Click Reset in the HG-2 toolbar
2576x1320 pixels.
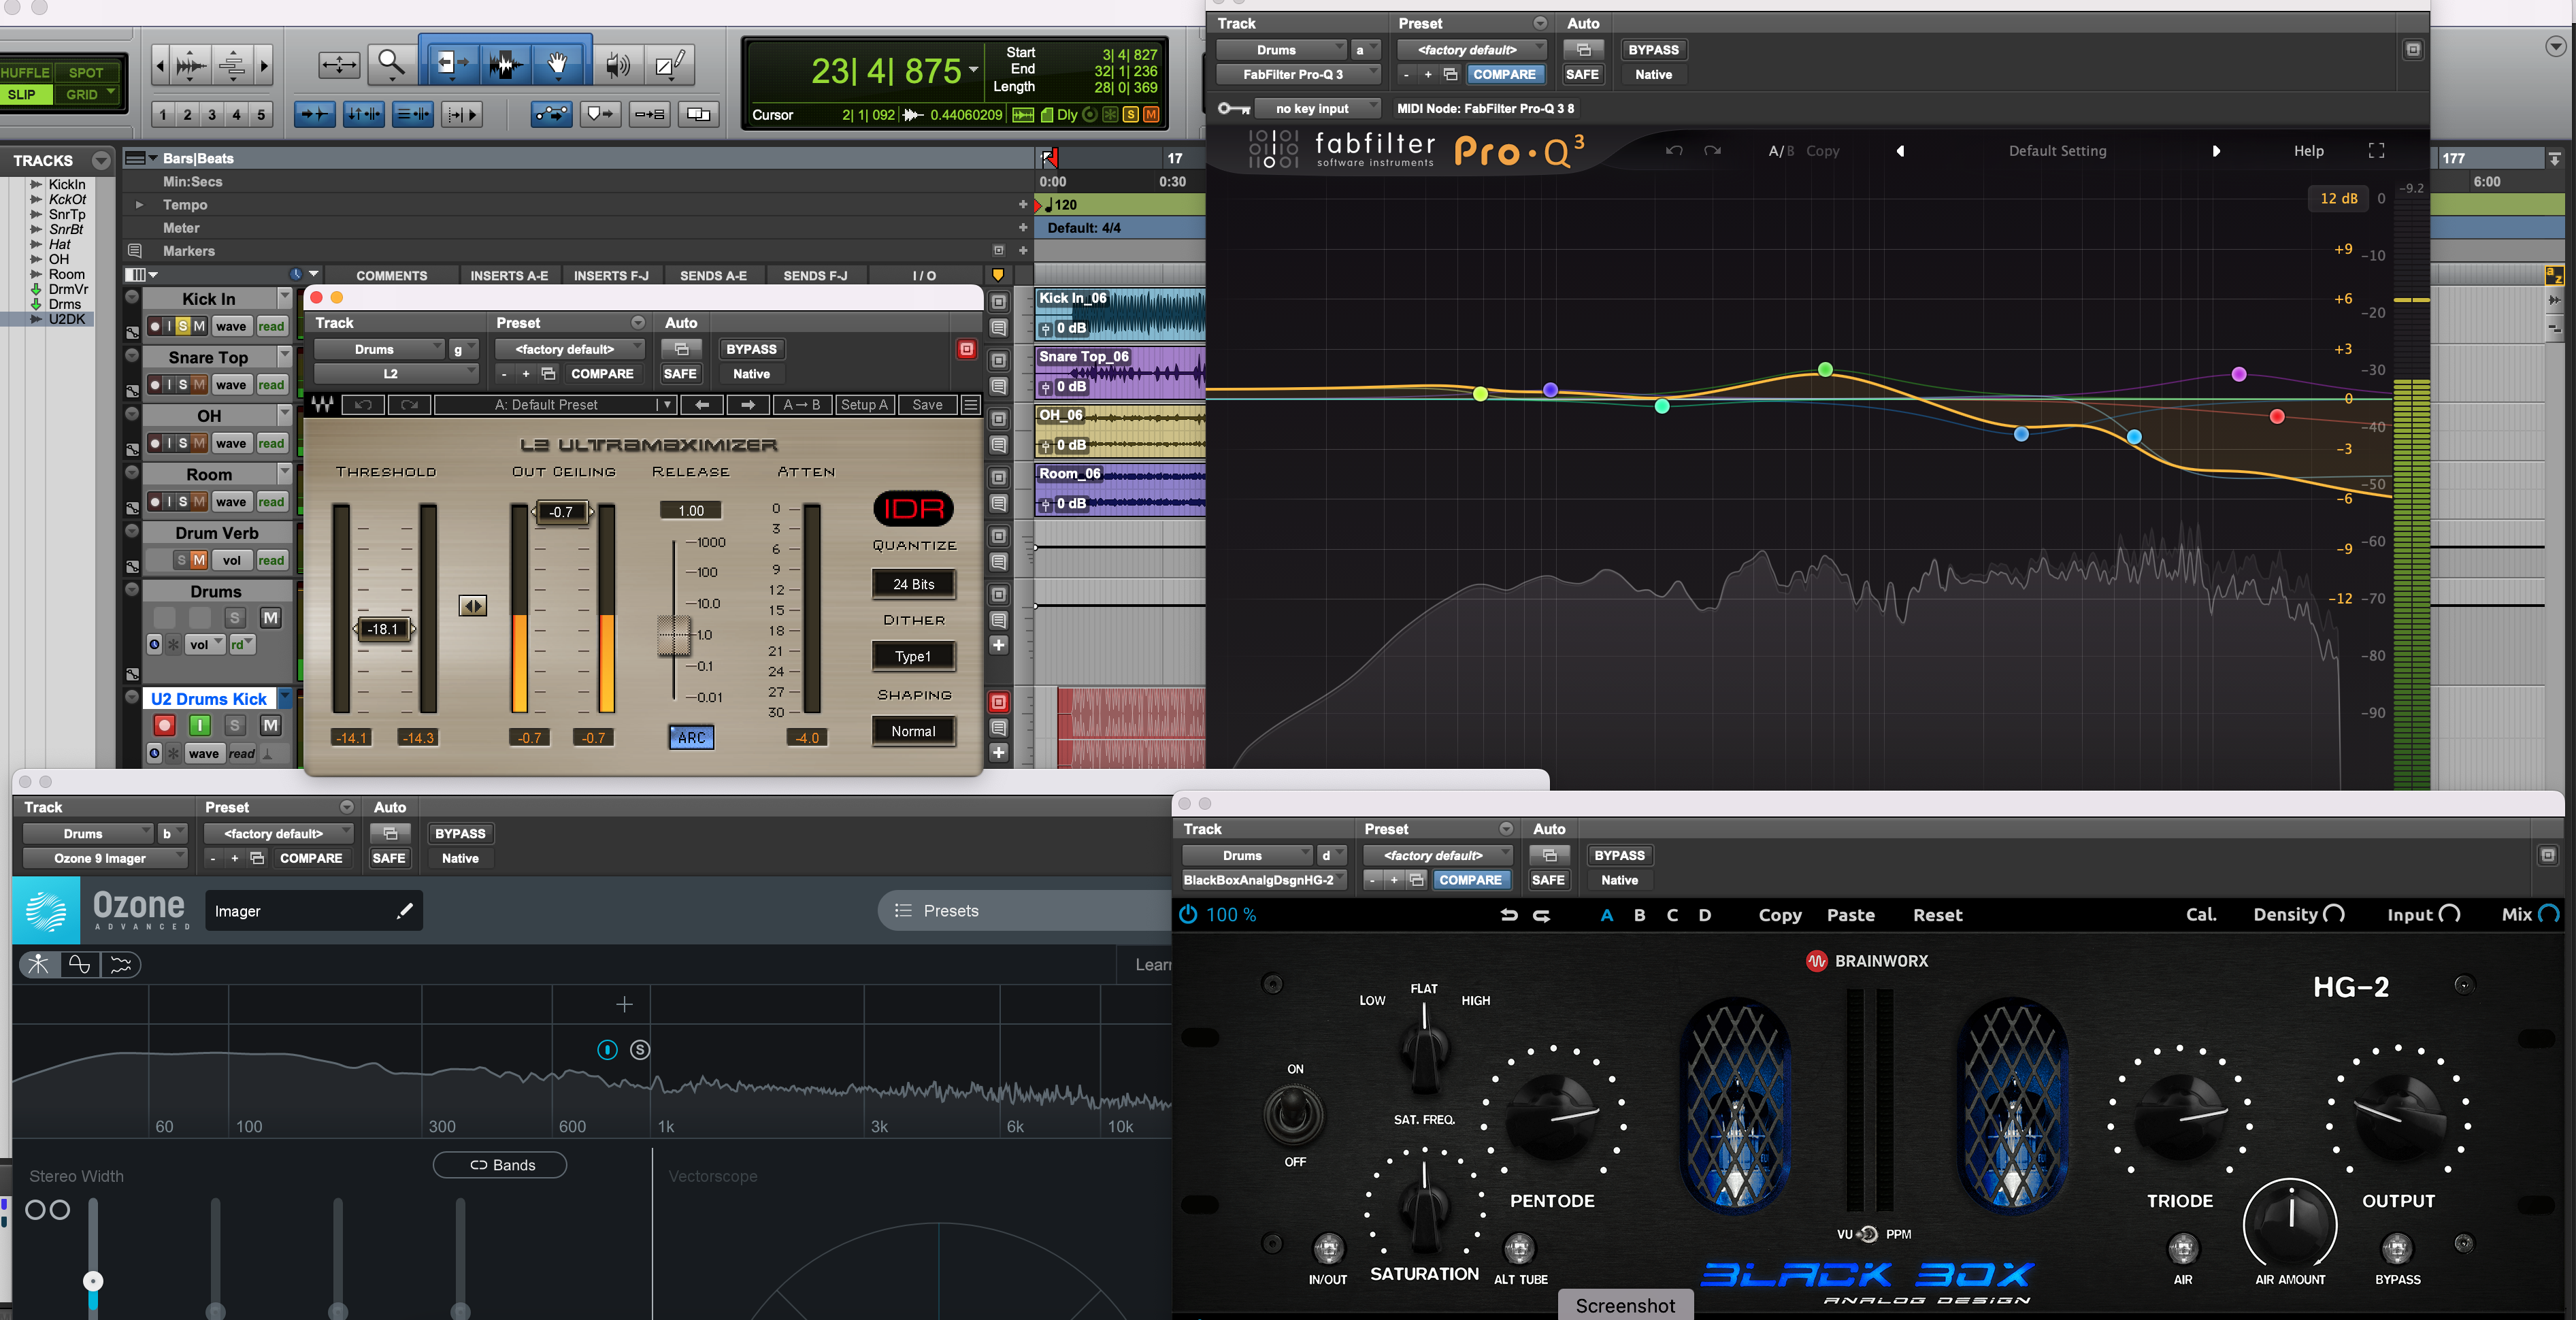click(1937, 915)
